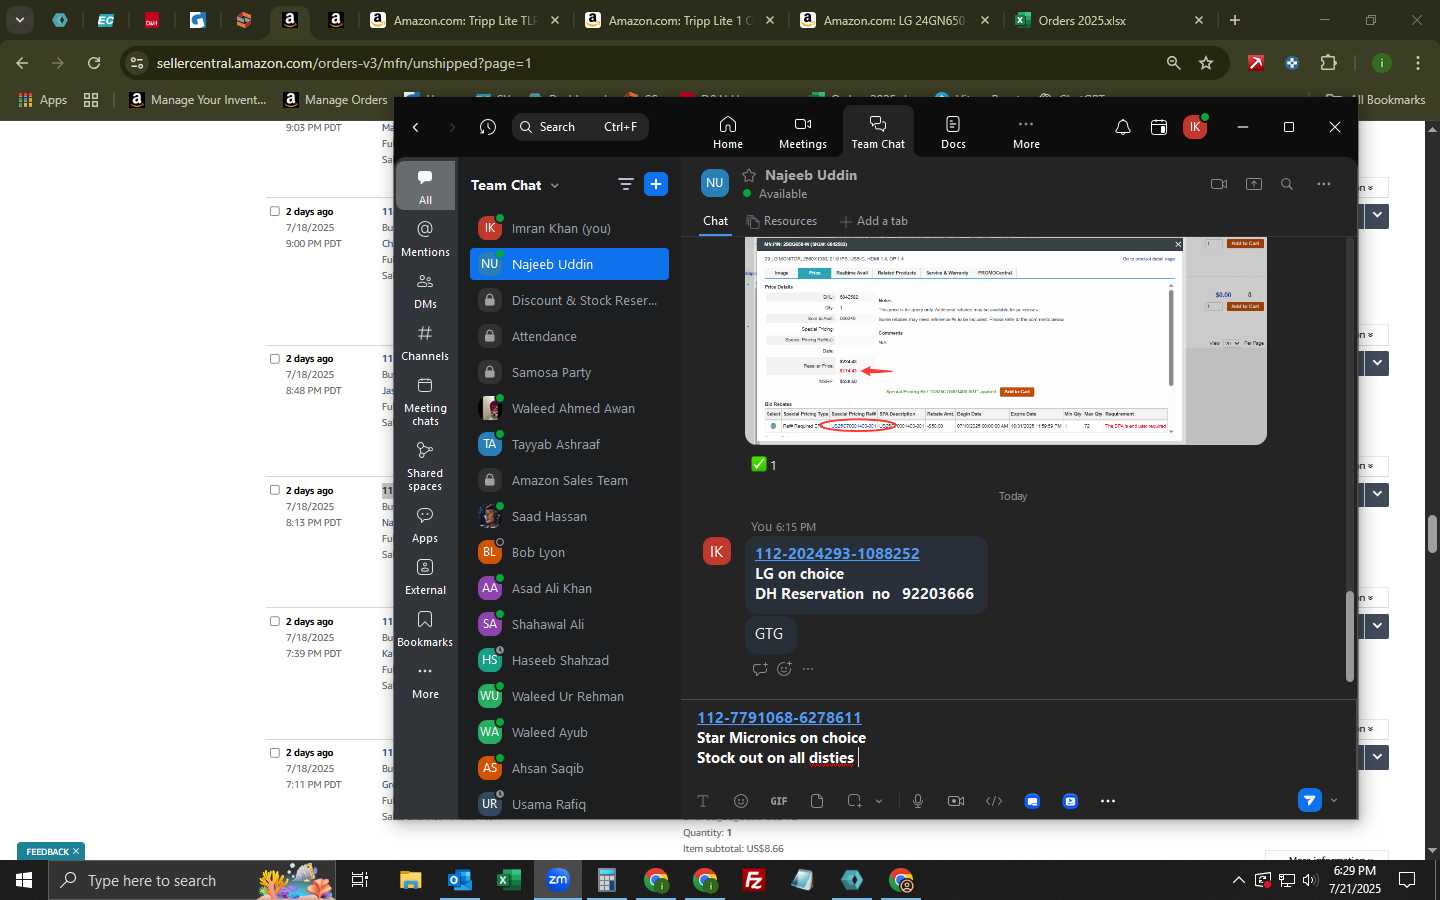Open Outlook from Windows taskbar
The image size is (1440, 900).
(x=460, y=881)
